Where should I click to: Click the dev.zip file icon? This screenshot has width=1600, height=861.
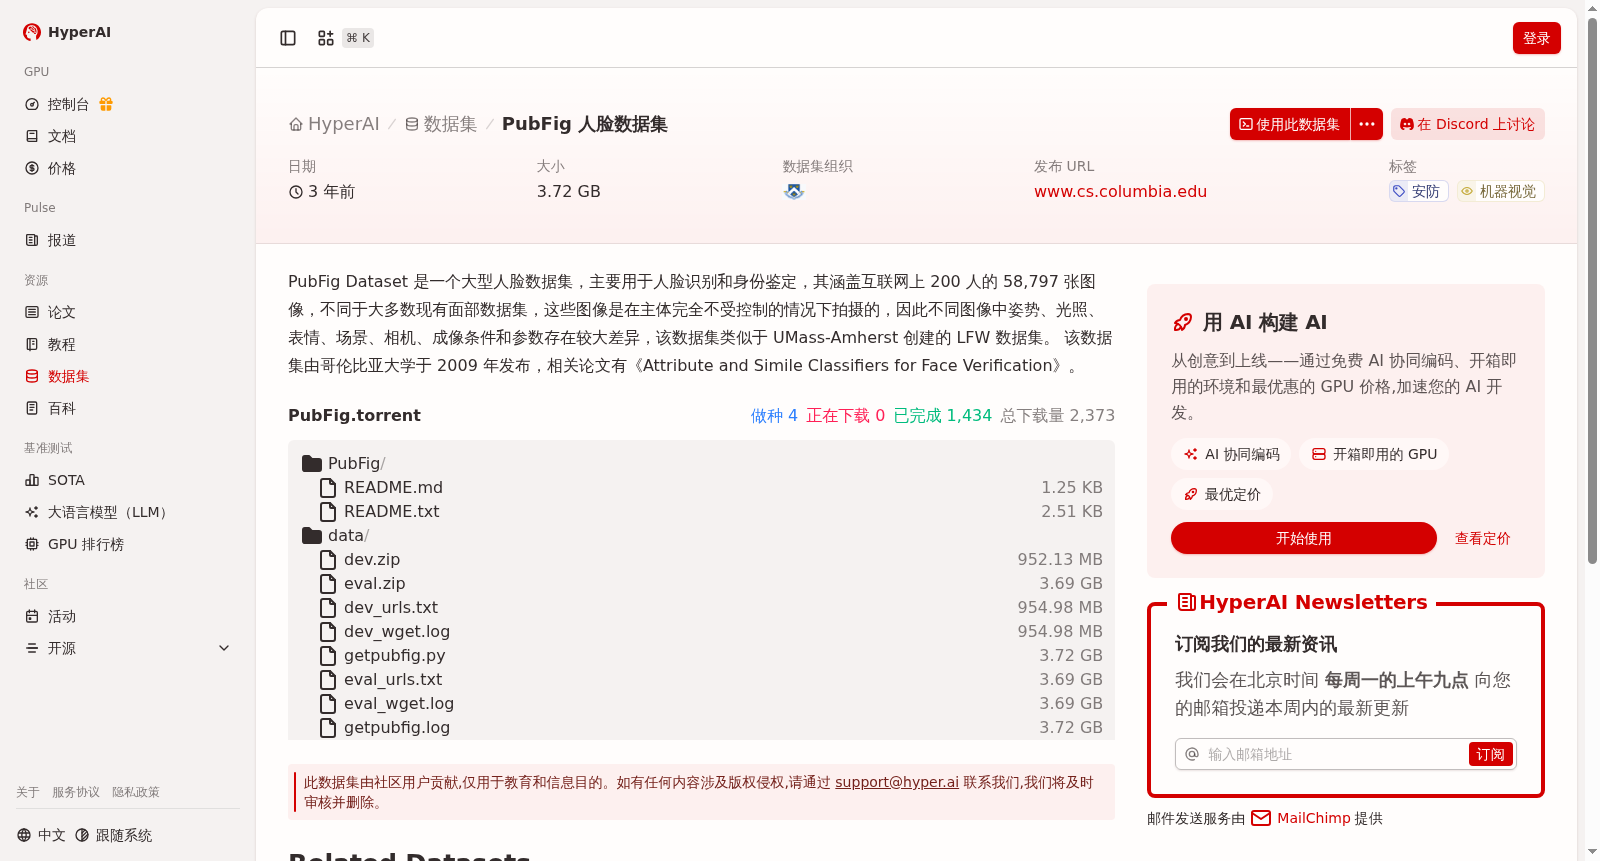tap(328, 559)
